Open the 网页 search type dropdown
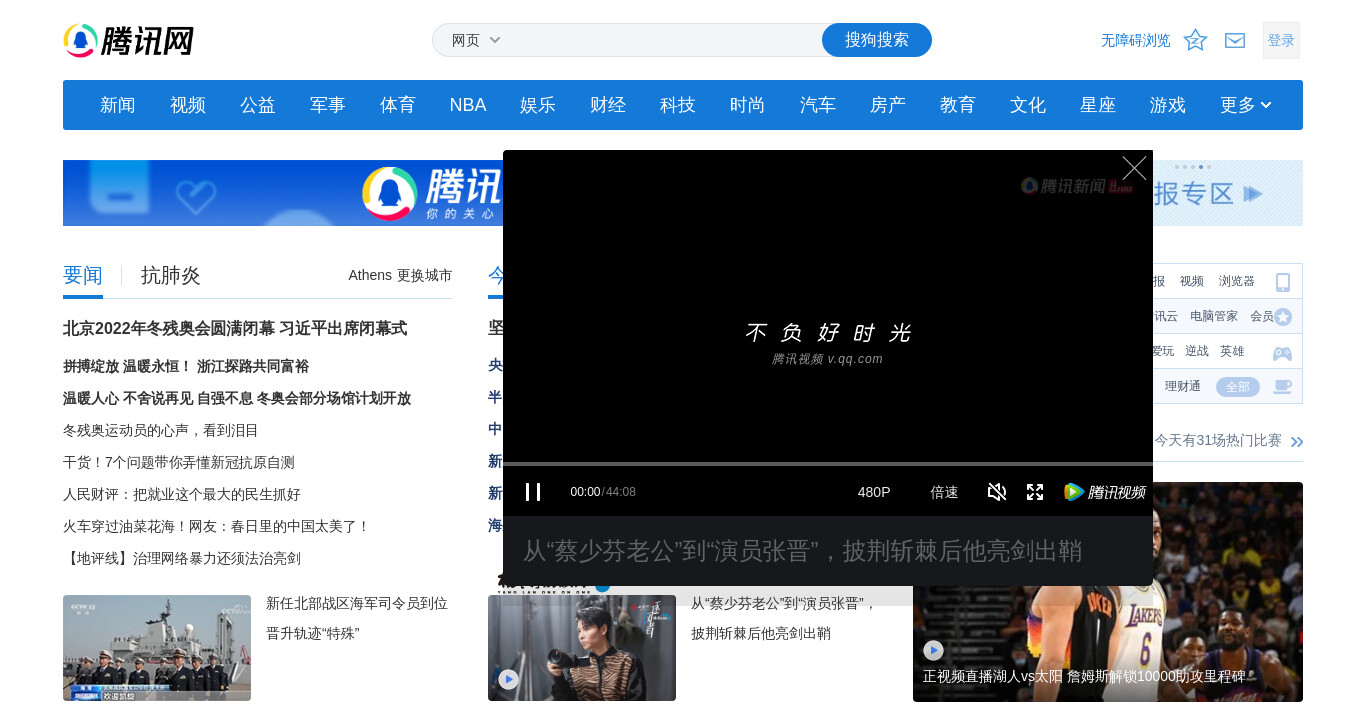This screenshot has width=1366, height=728. click(476, 40)
